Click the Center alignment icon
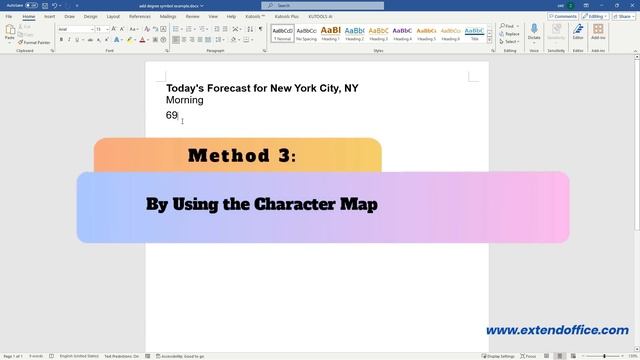Screen dimensions: 640x360 pos(184,40)
